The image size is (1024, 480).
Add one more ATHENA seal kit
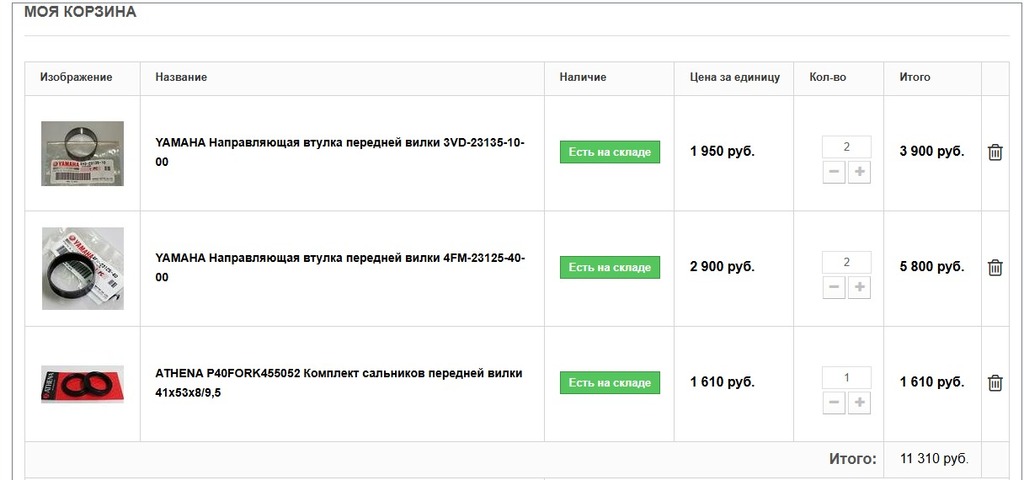859,402
